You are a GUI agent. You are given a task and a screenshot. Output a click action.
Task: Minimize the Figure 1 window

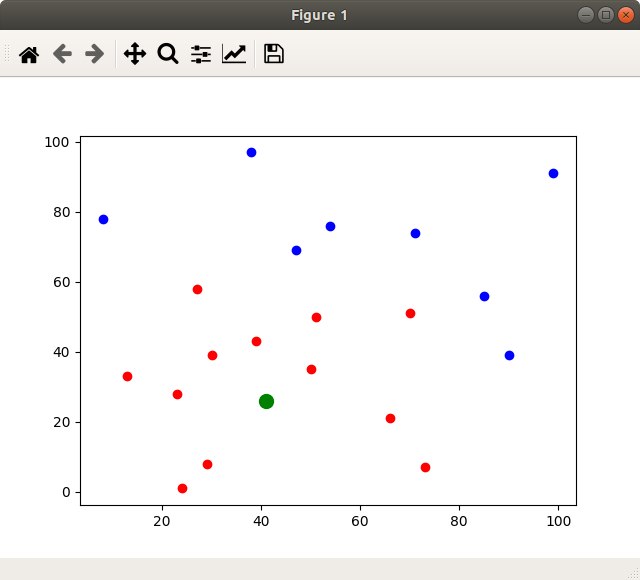pyautogui.click(x=586, y=15)
